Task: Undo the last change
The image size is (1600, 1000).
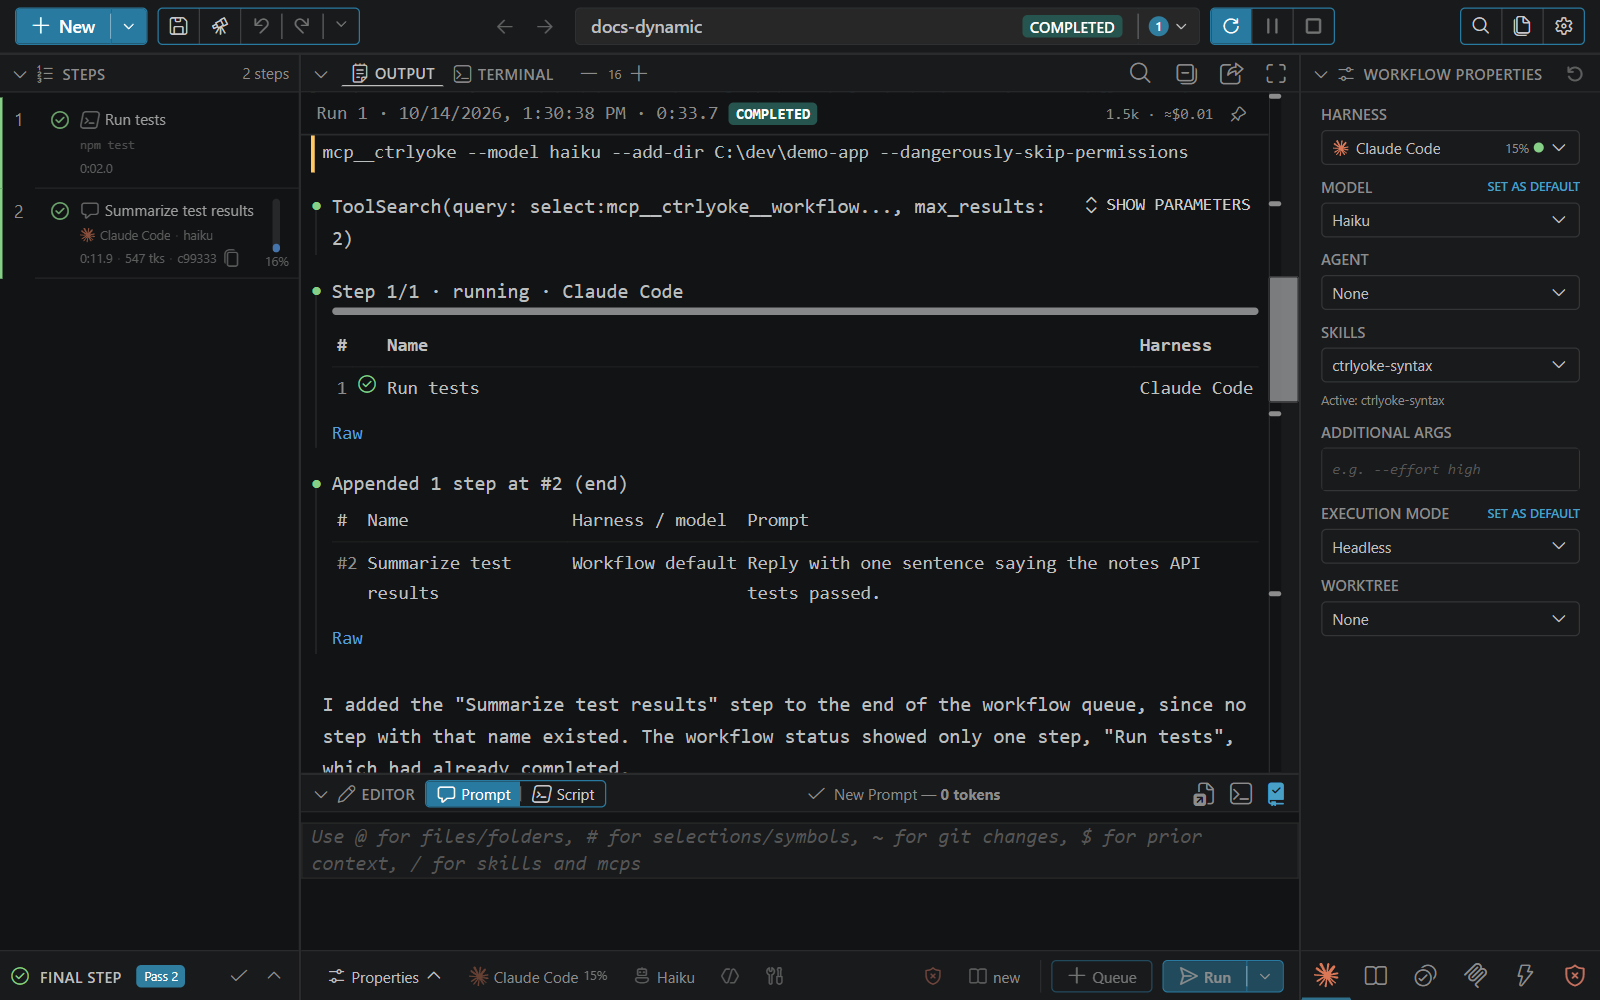Action: 261,26
